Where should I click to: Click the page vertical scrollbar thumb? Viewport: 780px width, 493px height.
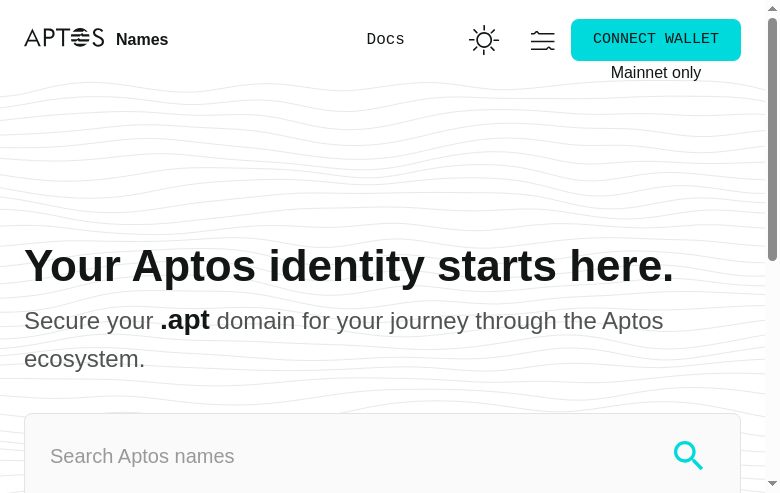click(x=772, y=139)
